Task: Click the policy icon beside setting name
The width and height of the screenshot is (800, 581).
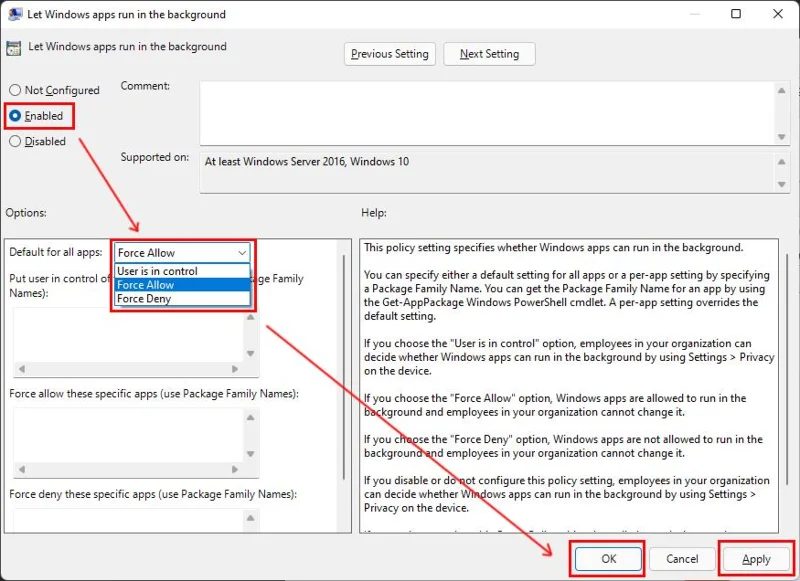Action: 13,48
